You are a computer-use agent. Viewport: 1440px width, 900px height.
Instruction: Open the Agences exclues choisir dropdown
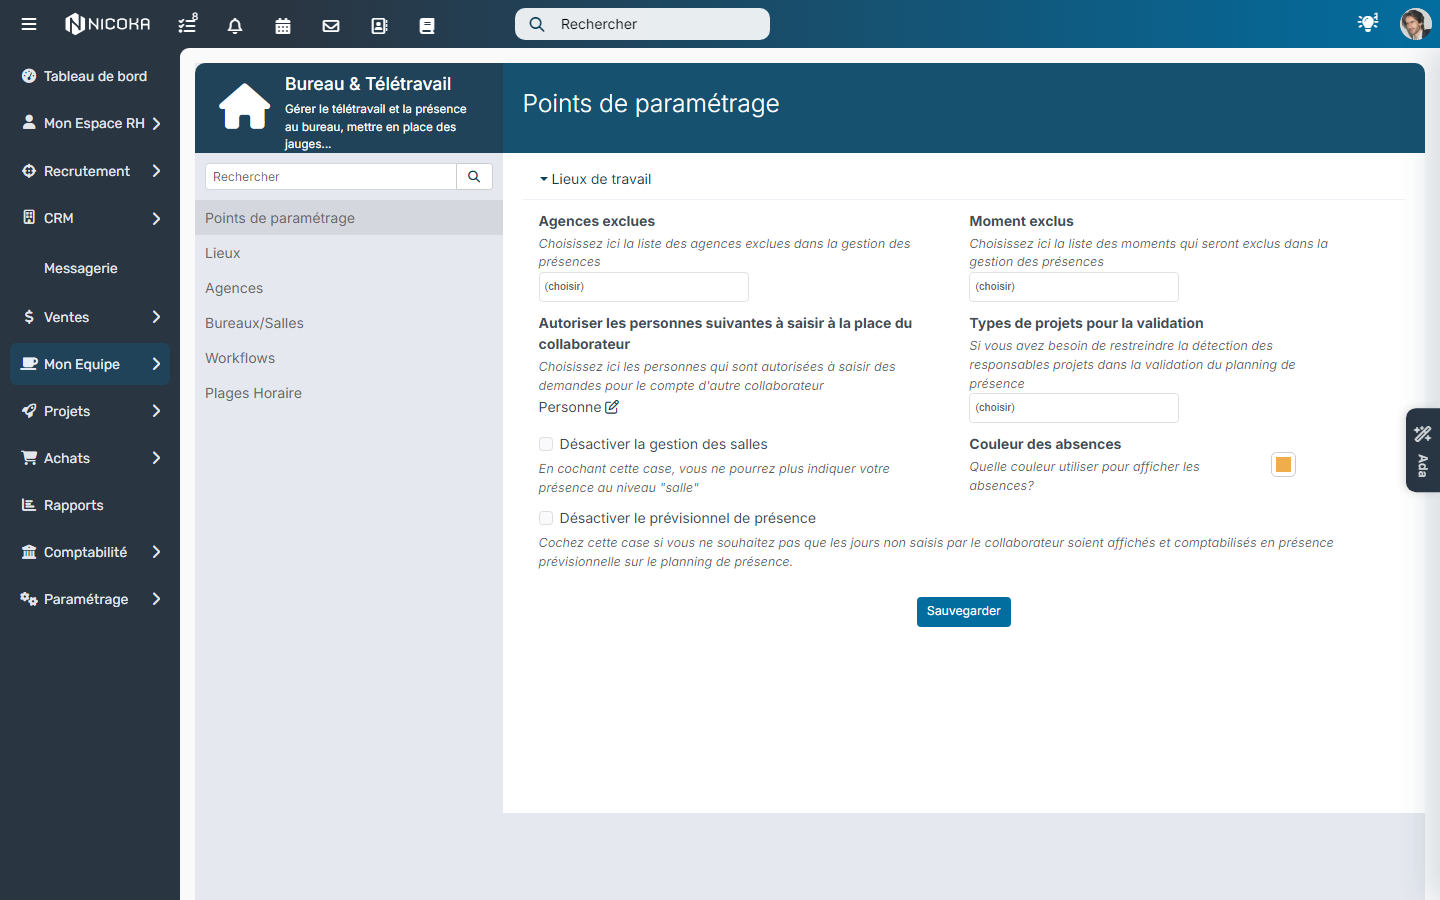click(643, 287)
